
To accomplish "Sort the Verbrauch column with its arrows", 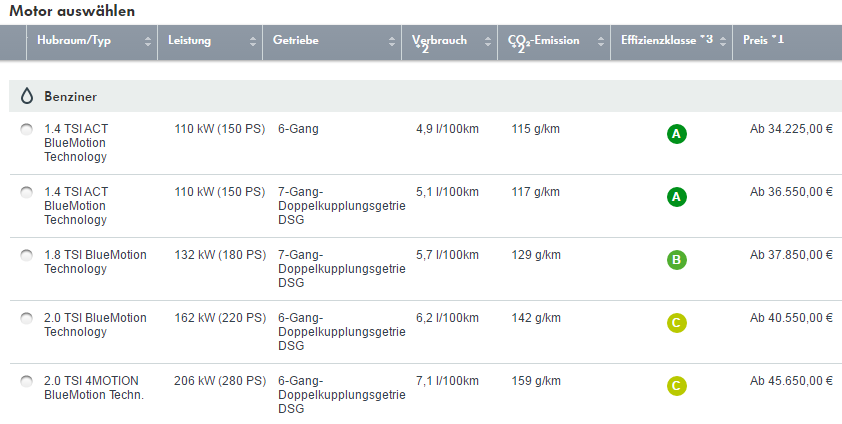I will [488, 41].
